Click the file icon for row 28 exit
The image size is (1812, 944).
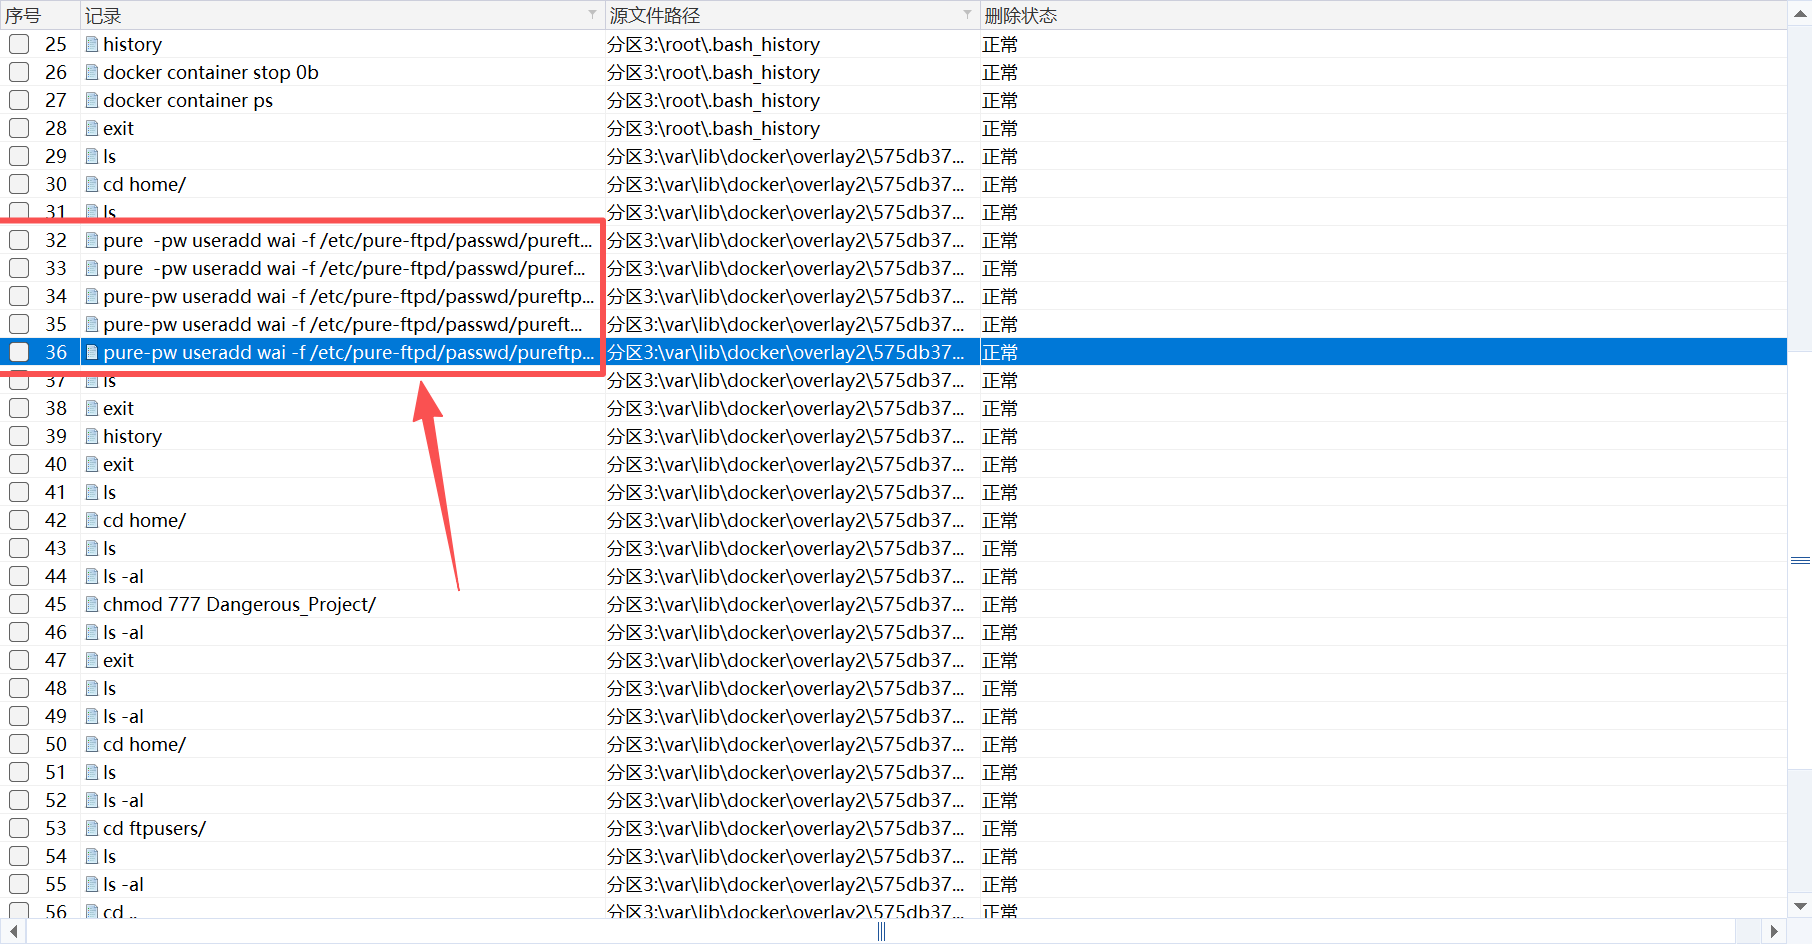point(92,129)
